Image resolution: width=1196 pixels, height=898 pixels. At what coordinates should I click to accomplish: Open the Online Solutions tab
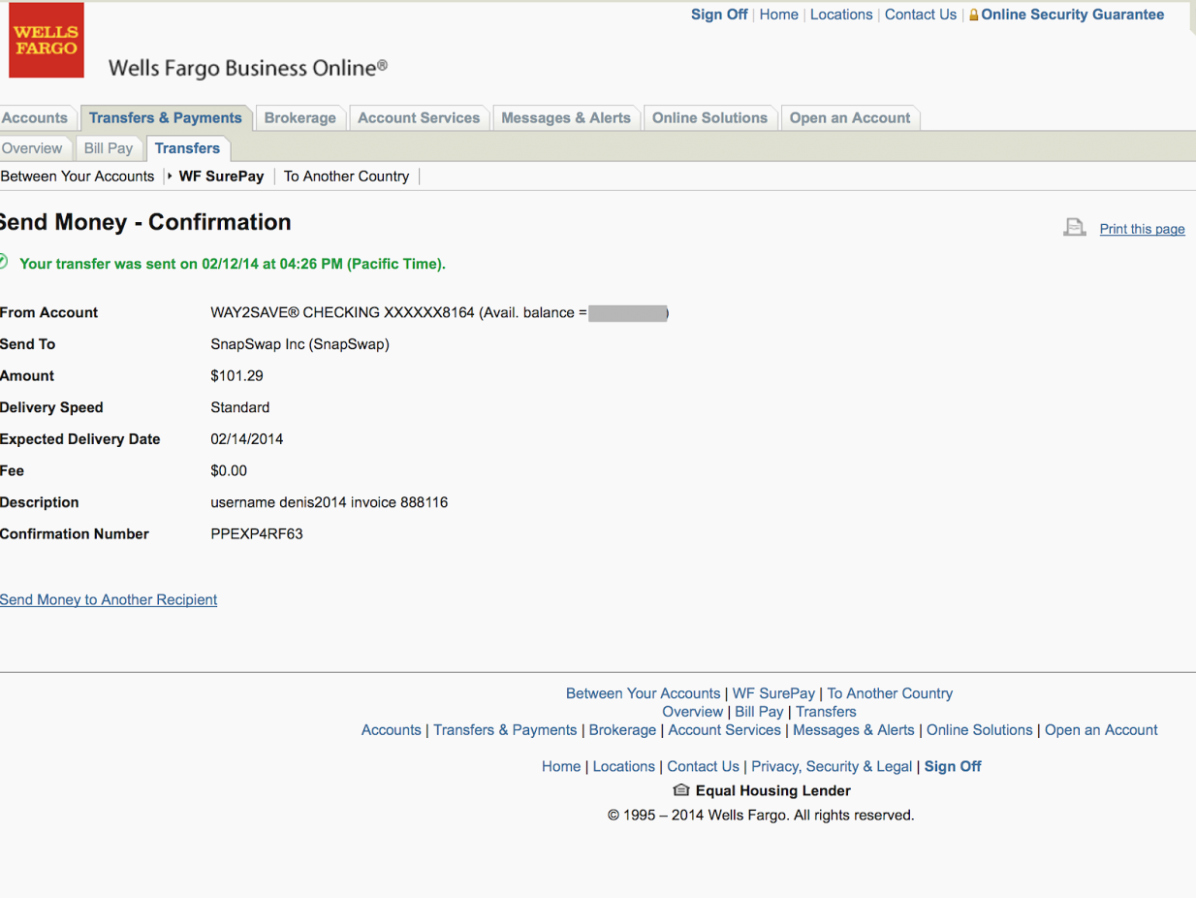click(709, 117)
